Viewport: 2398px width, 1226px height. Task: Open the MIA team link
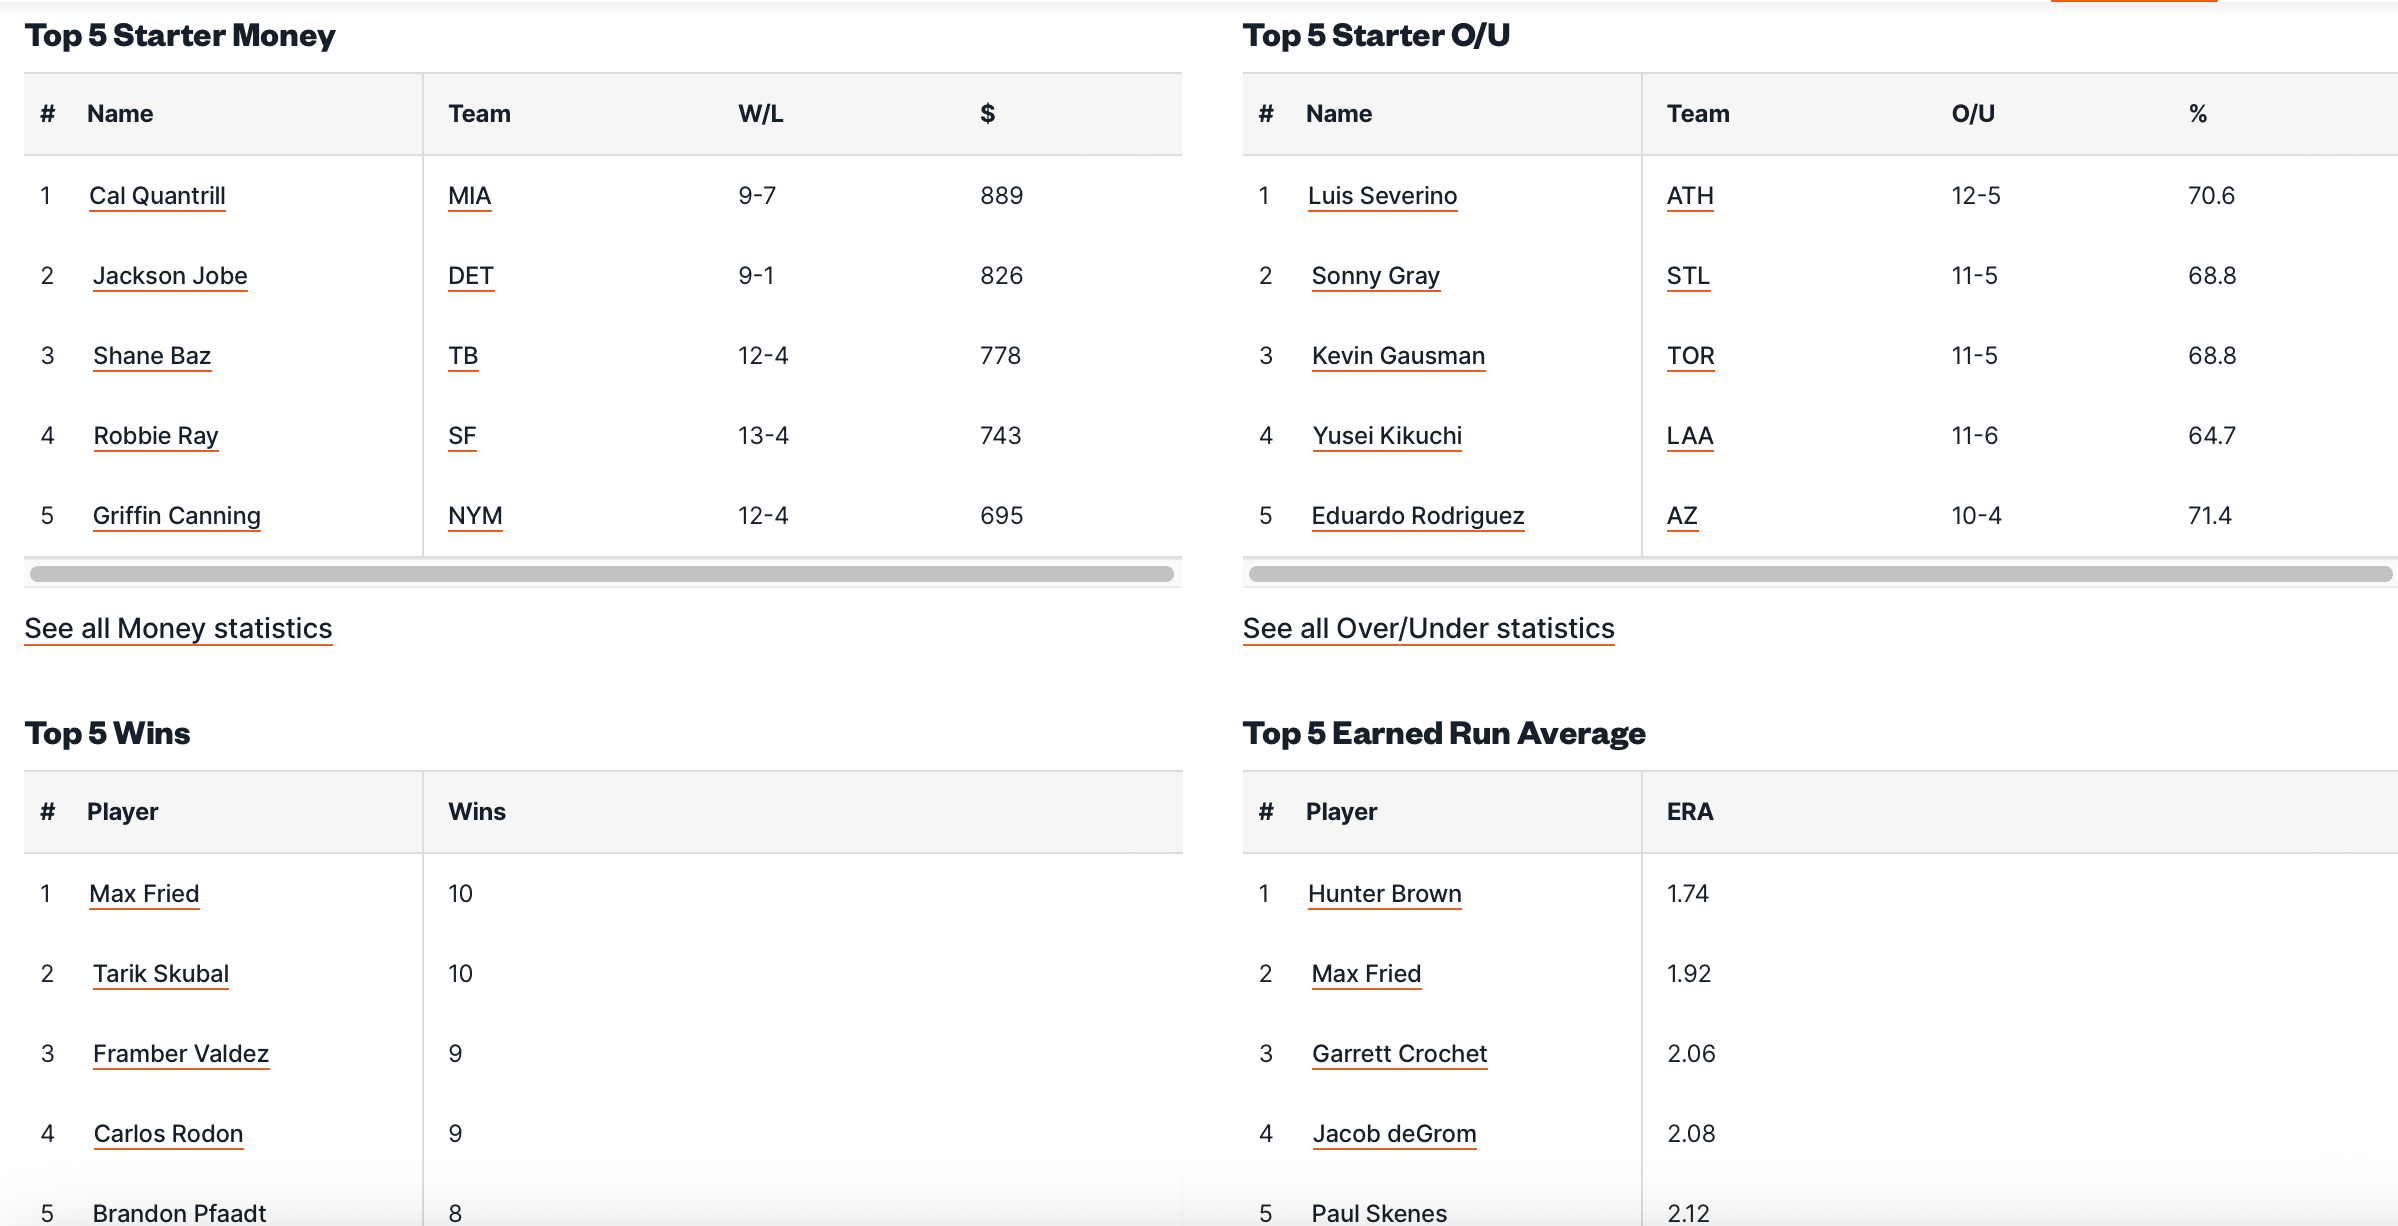(469, 196)
